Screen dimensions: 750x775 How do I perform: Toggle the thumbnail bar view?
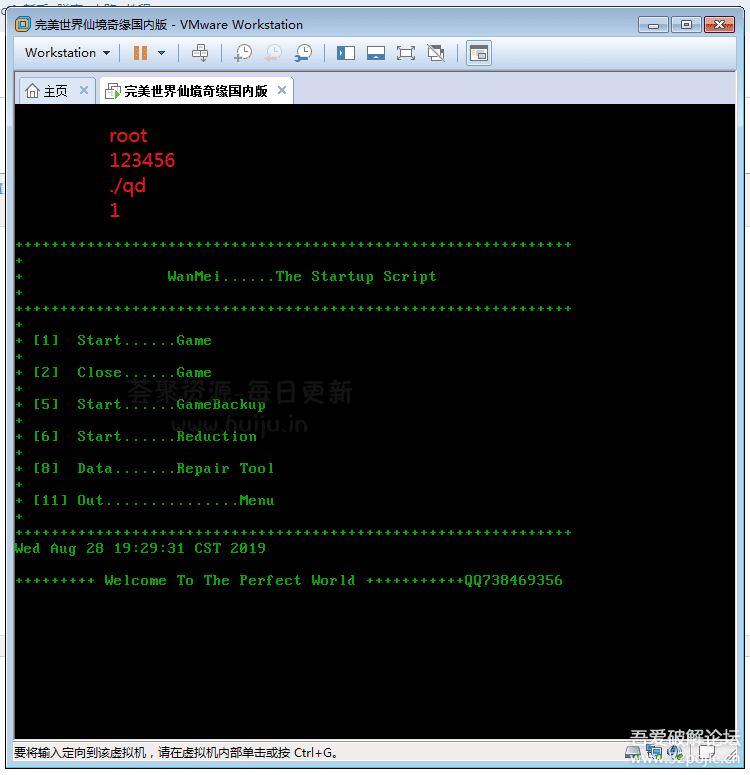[376, 53]
